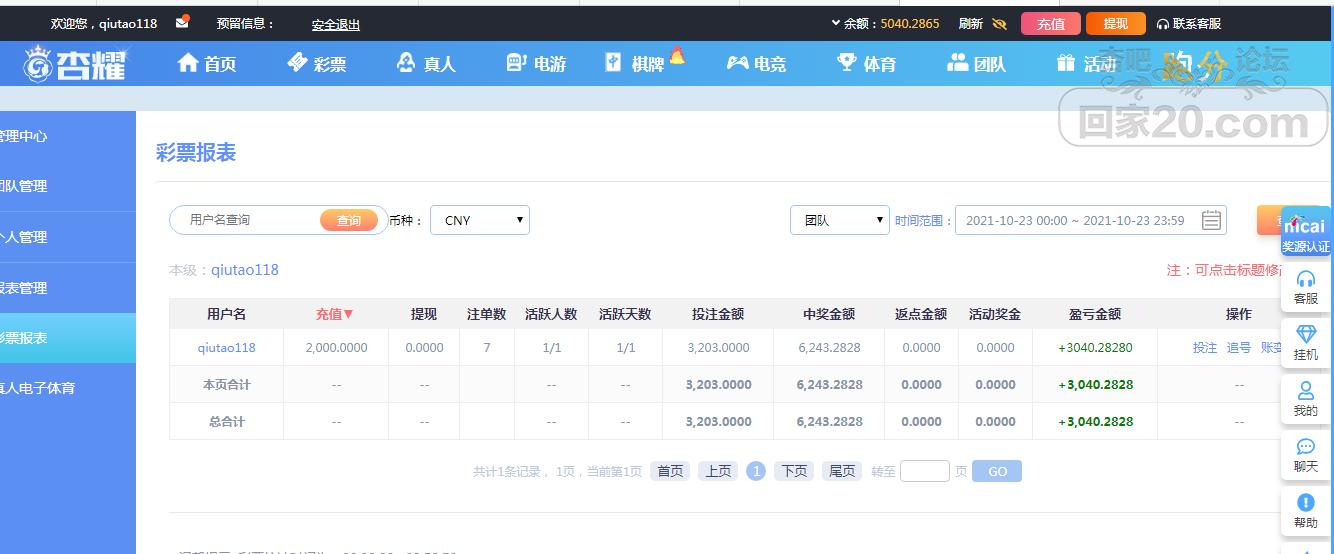
Task: Open 聊天 chat floating icon
Action: click(x=1306, y=454)
